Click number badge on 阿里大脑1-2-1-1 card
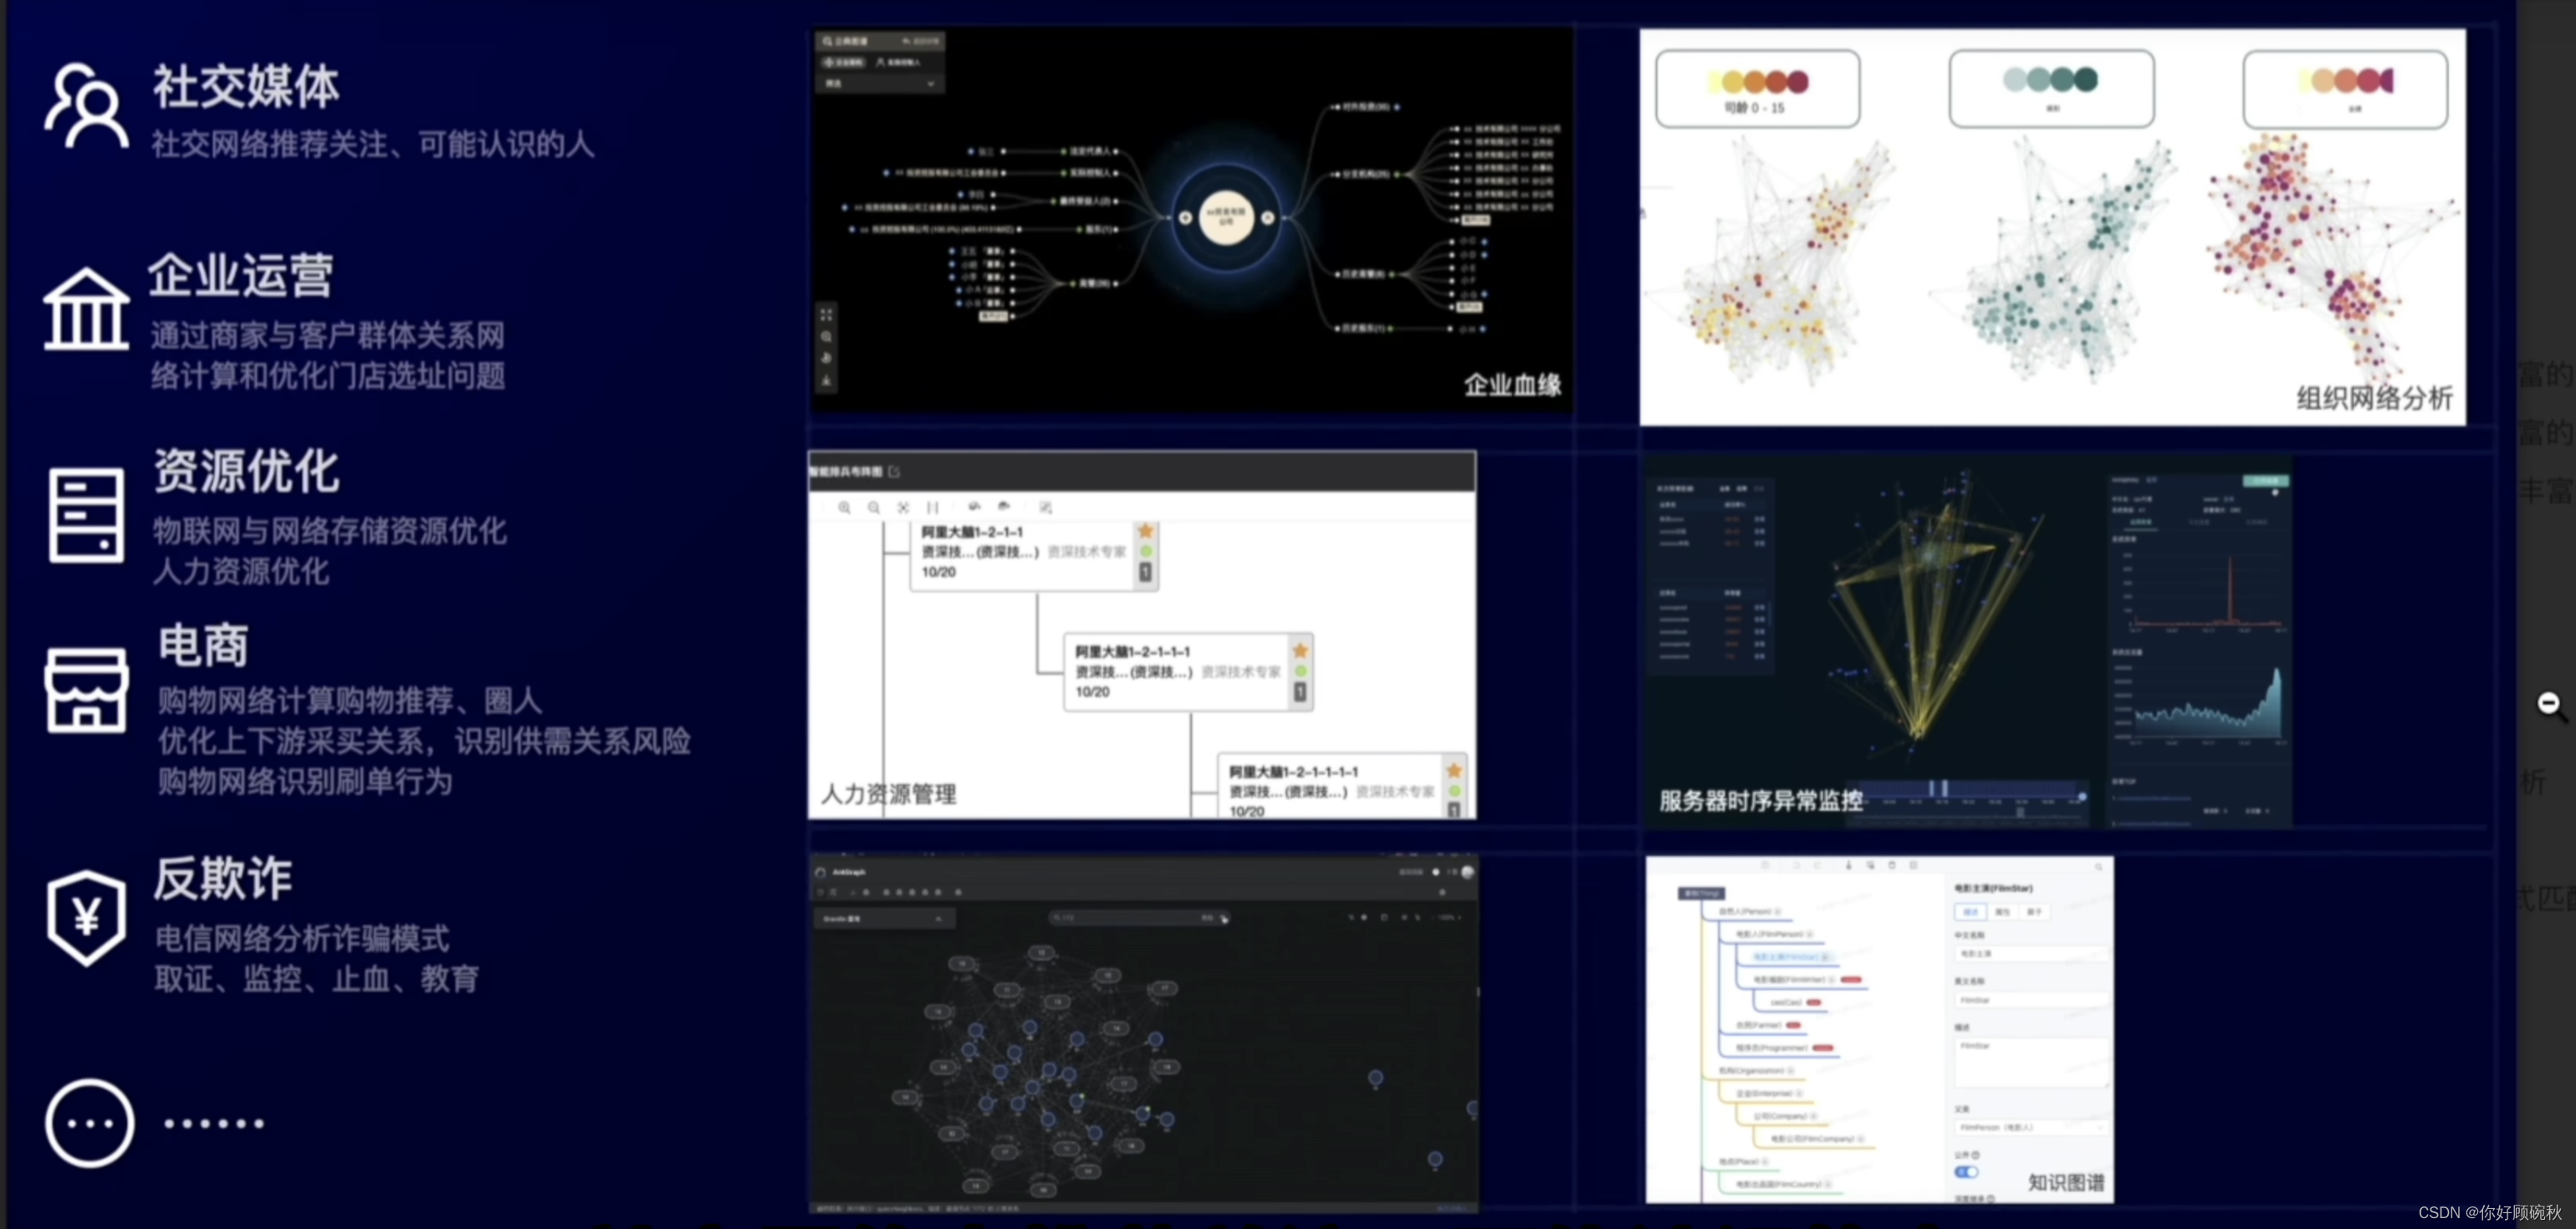Viewport: 2576px width, 1229px height. (x=1146, y=572)
